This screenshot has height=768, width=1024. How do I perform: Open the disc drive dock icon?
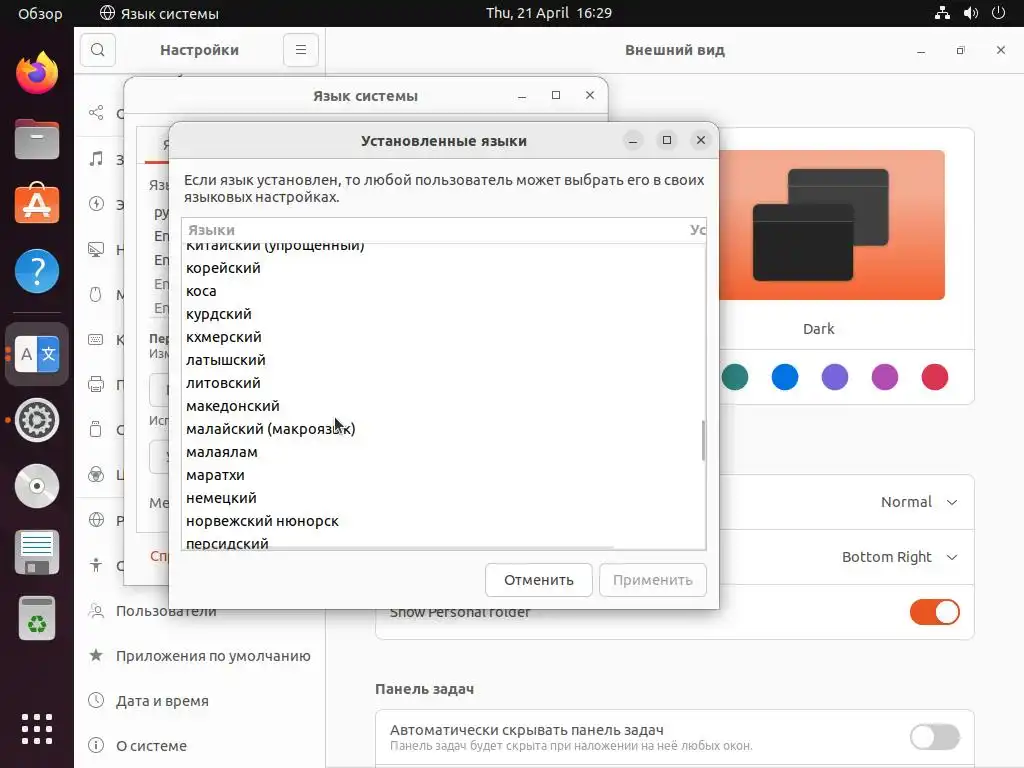[37, 486]
